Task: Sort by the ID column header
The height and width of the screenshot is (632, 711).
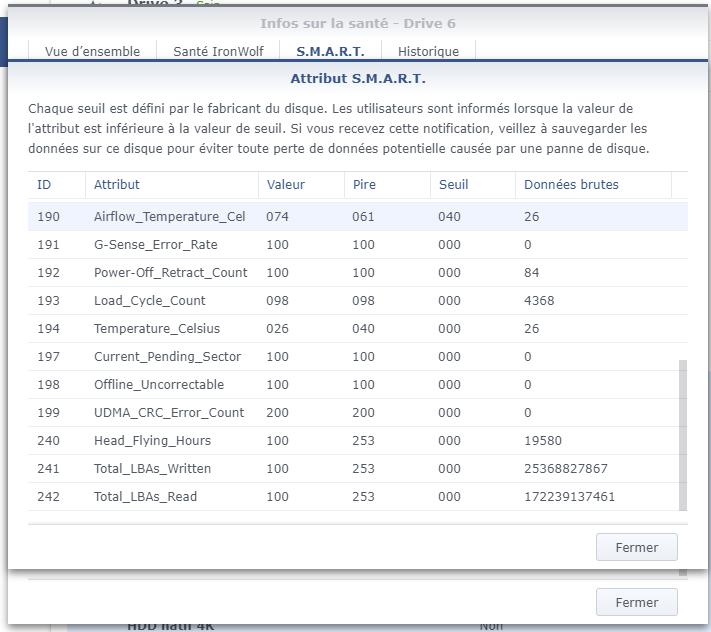Action: coord(44,185)
